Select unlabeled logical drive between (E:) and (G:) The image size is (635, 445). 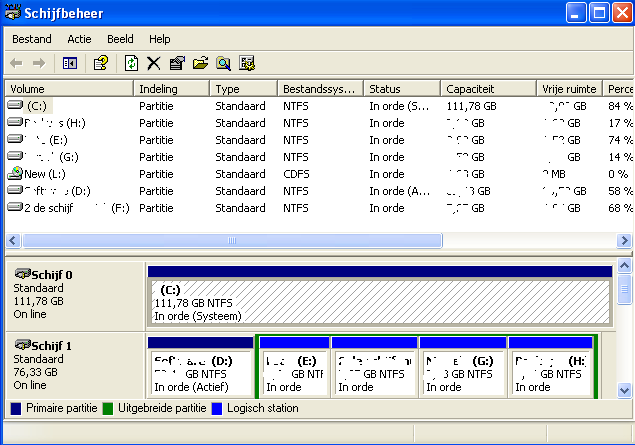click(375, 367)
